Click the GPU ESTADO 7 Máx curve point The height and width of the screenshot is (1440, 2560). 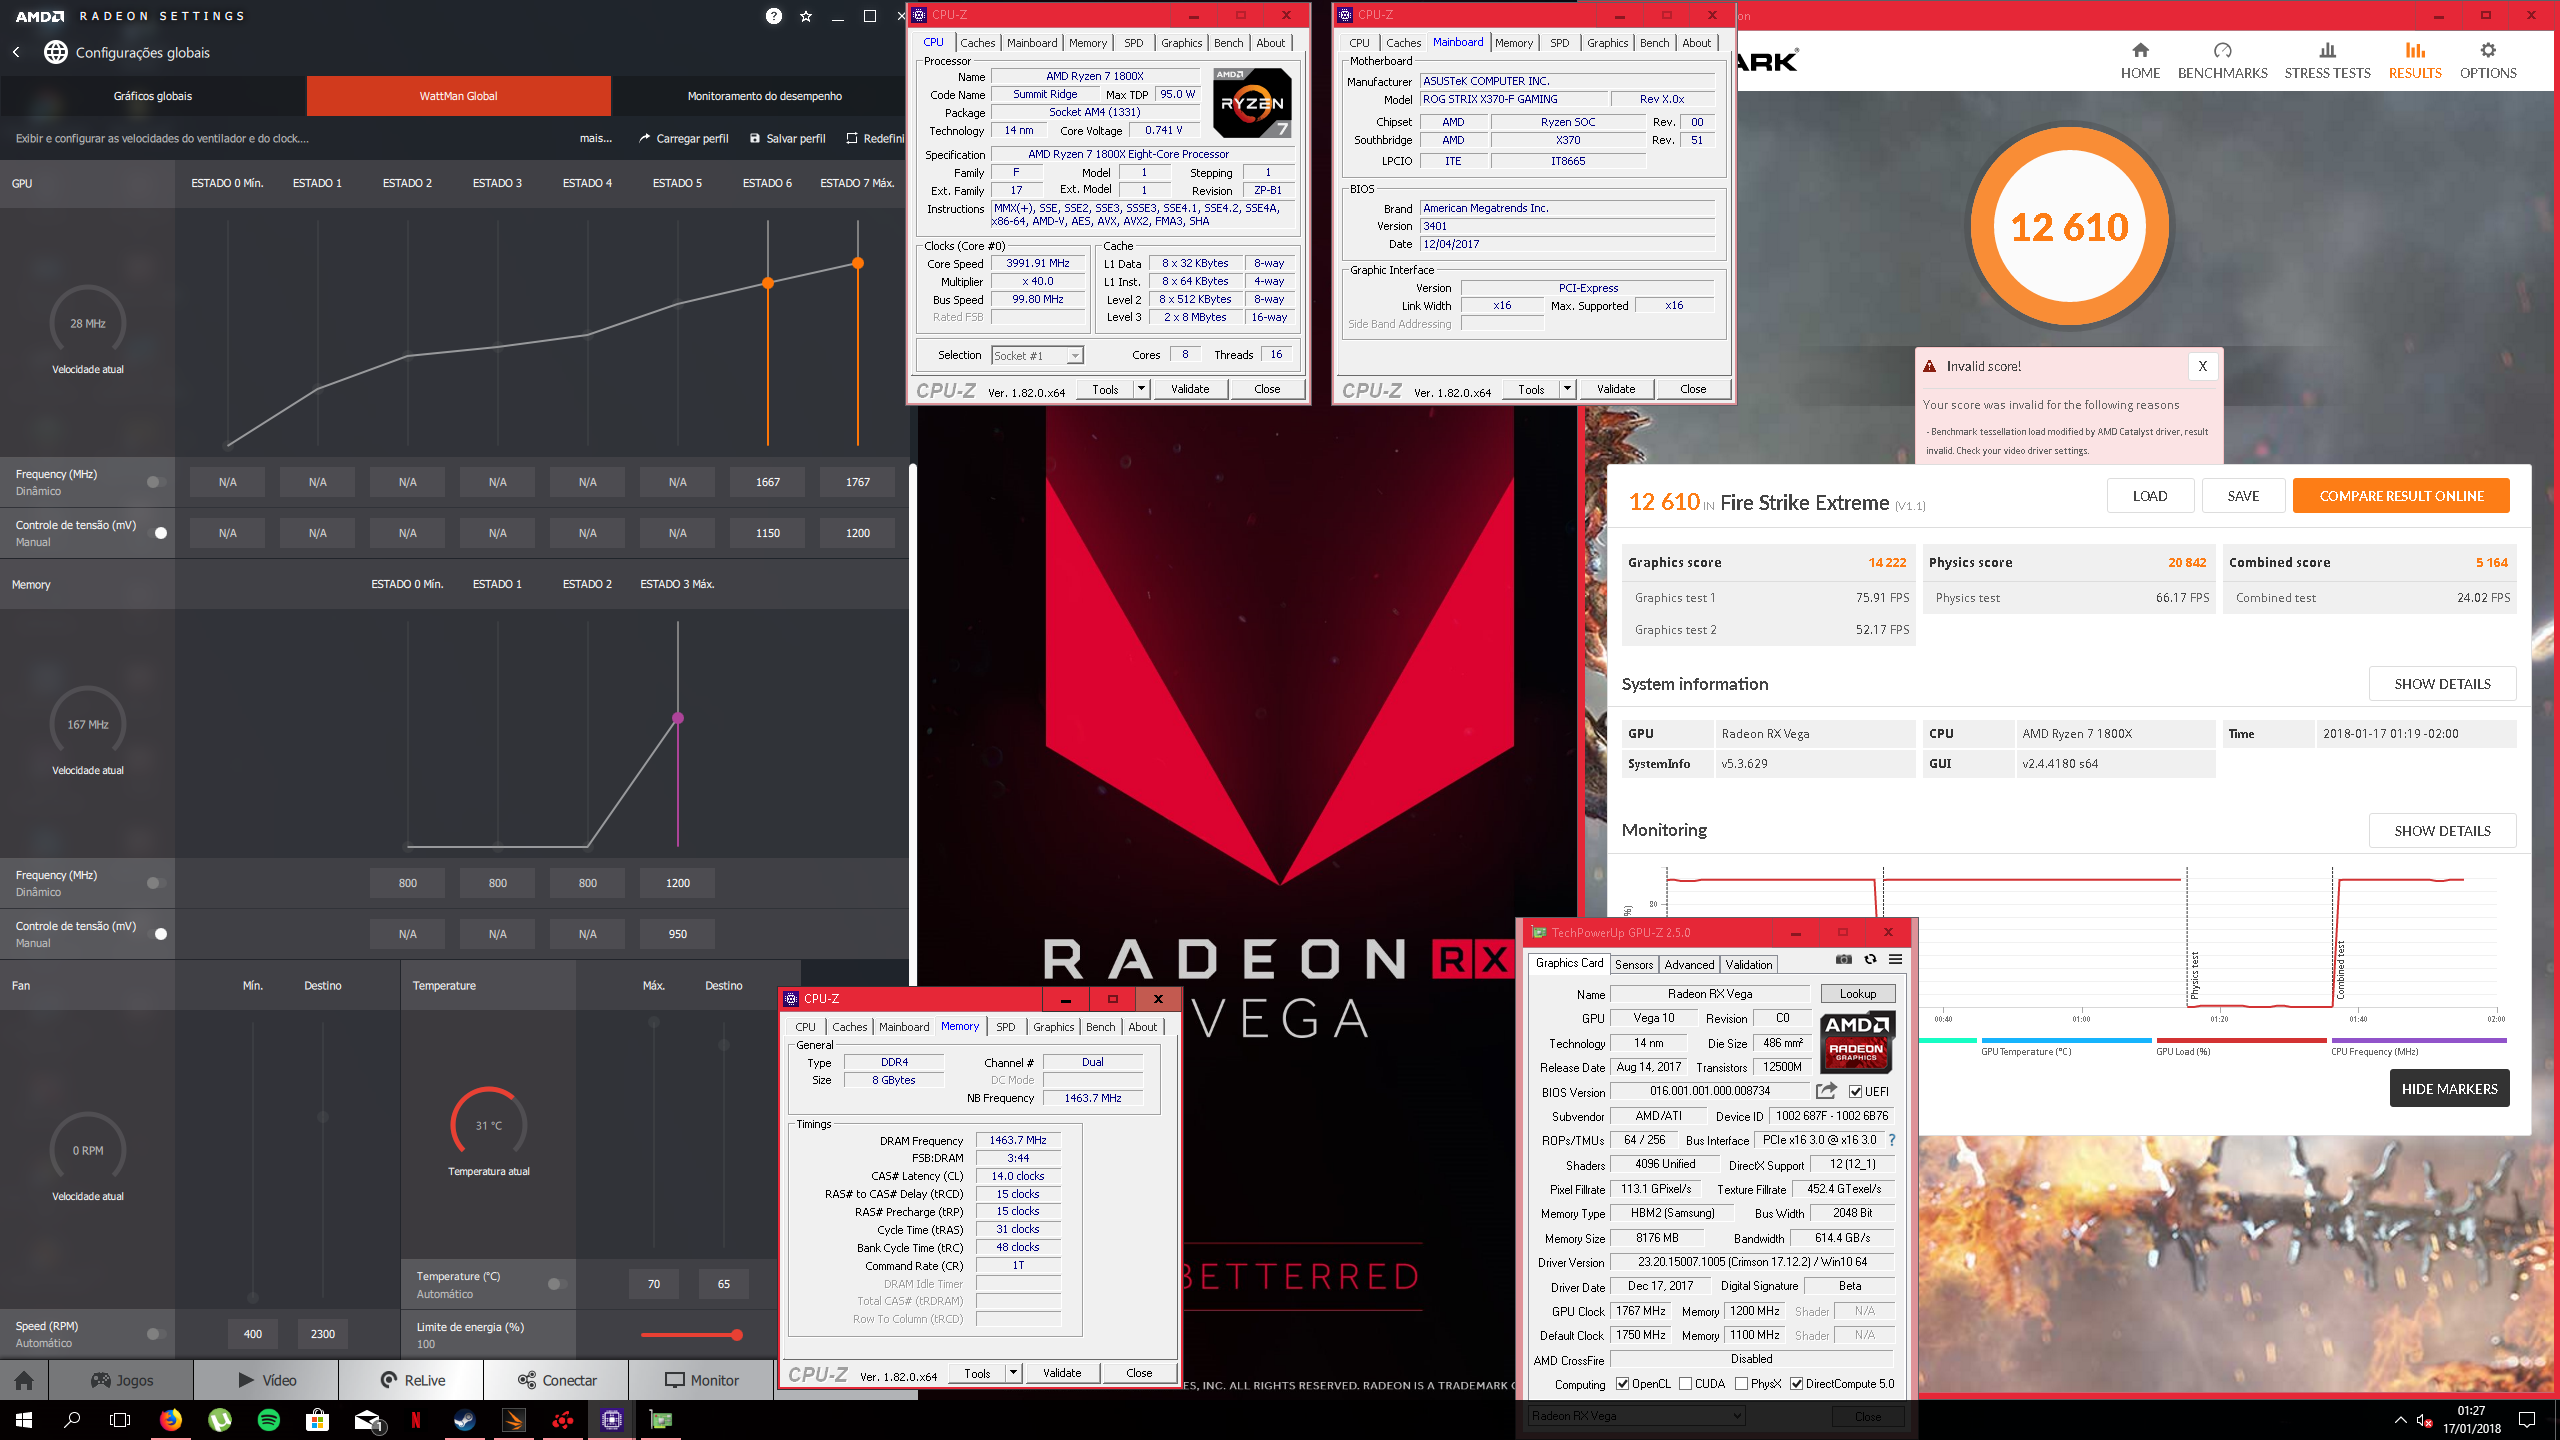pyautogui.click(x=858, y=263)
